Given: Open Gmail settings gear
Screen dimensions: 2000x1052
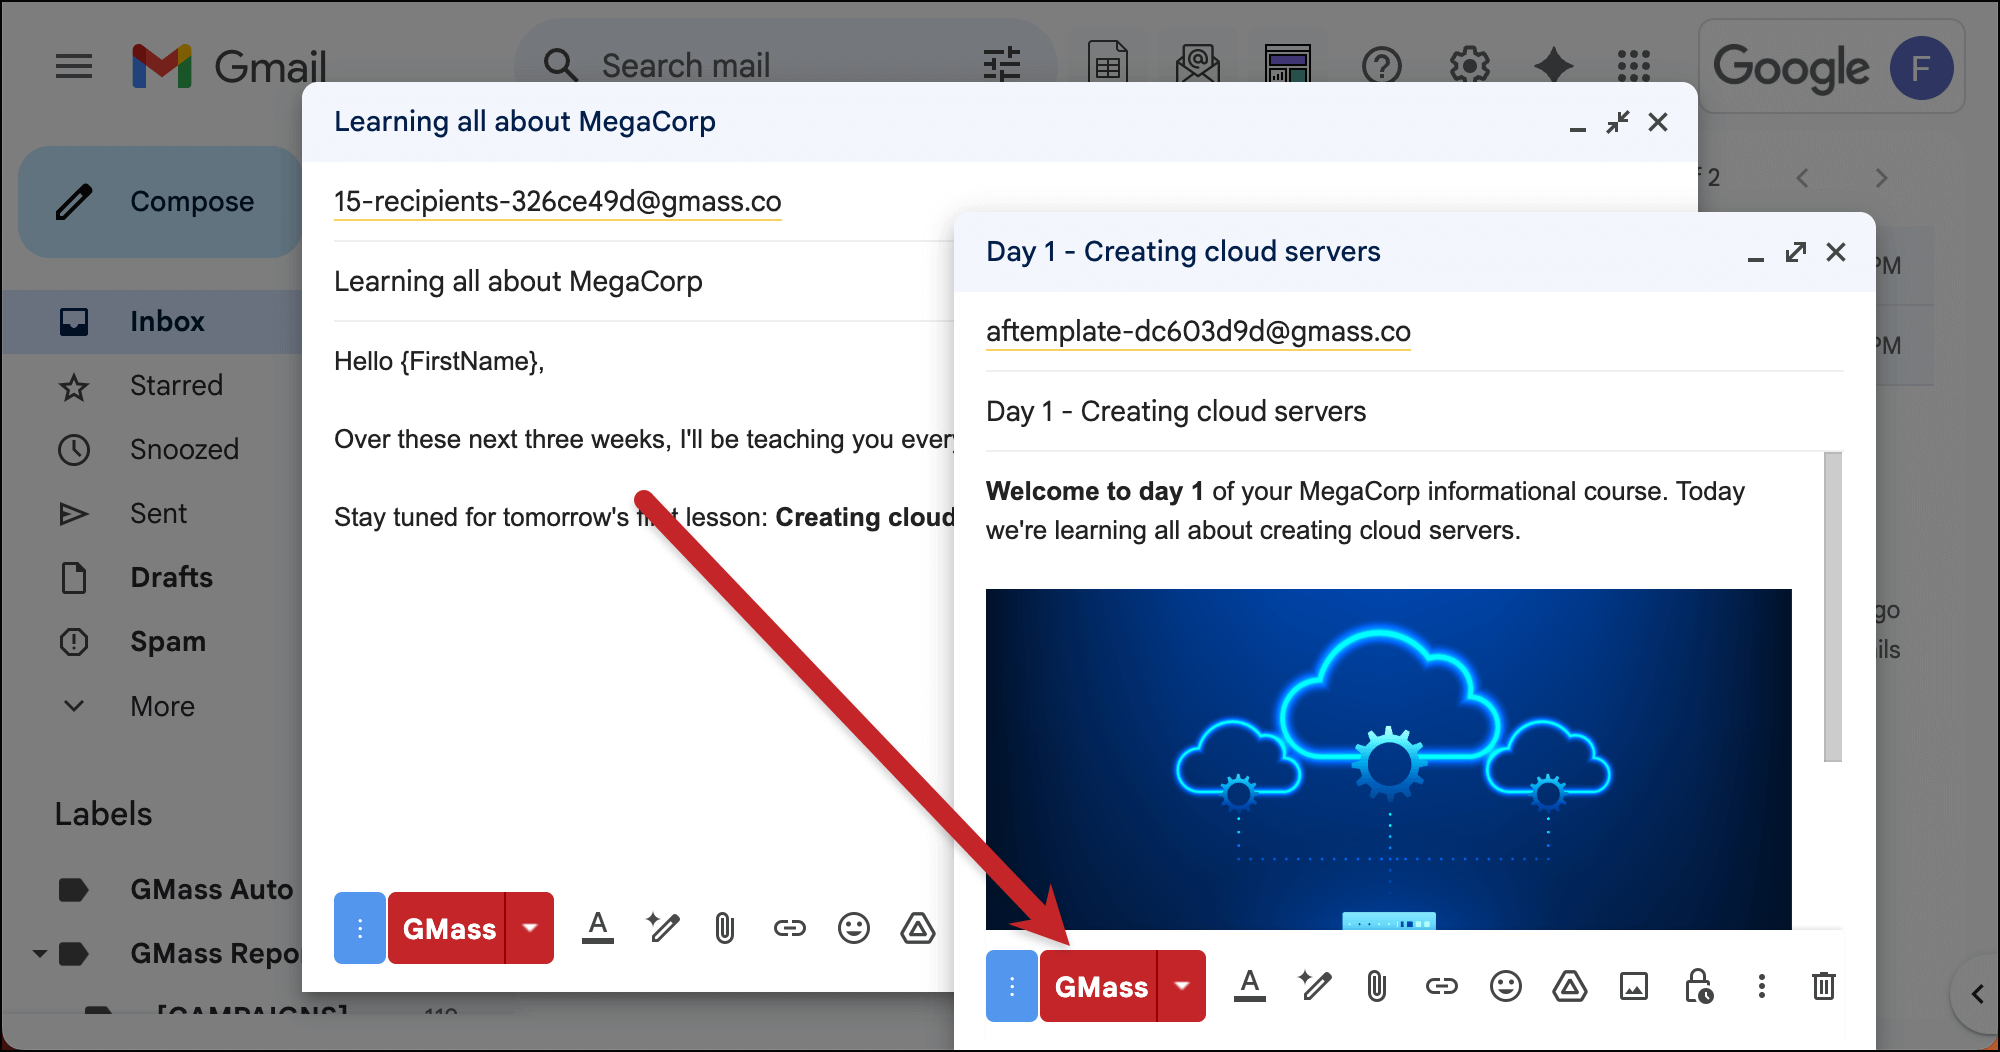Looking at the screenshot, I should click(1469, 66).
